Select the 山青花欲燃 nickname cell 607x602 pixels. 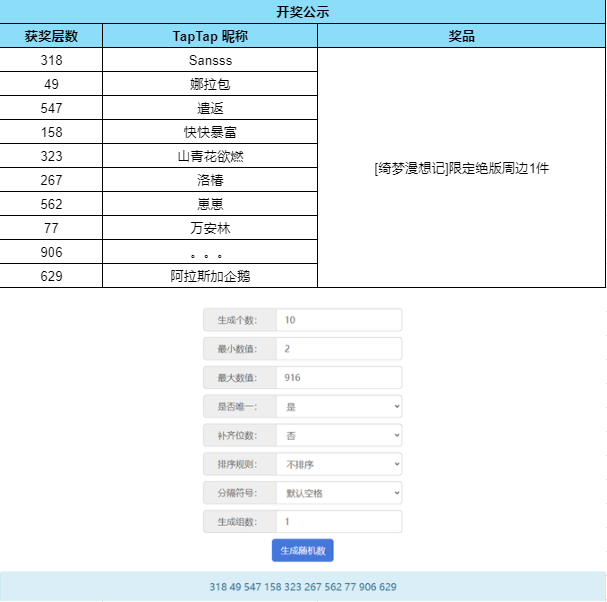click(x=210, y=156)
